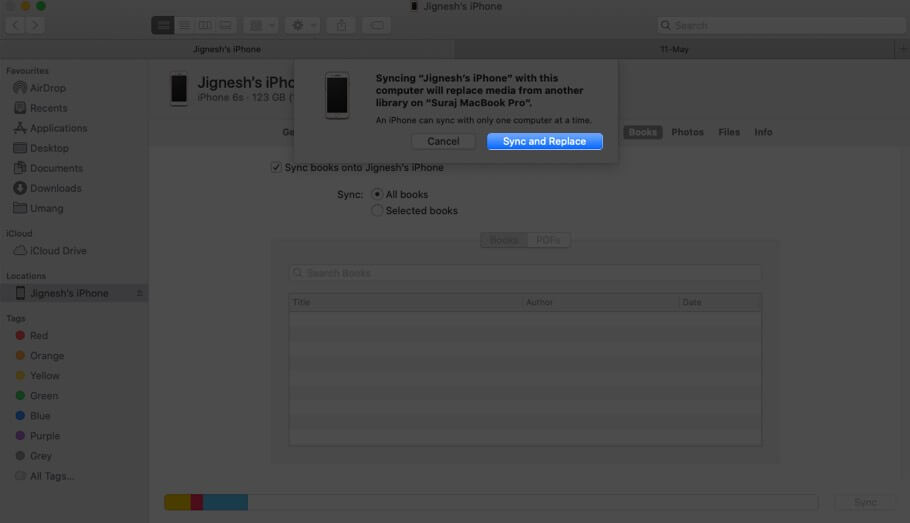Click the Share toolbar icon

pyautogui.click(x=341, y=26)
